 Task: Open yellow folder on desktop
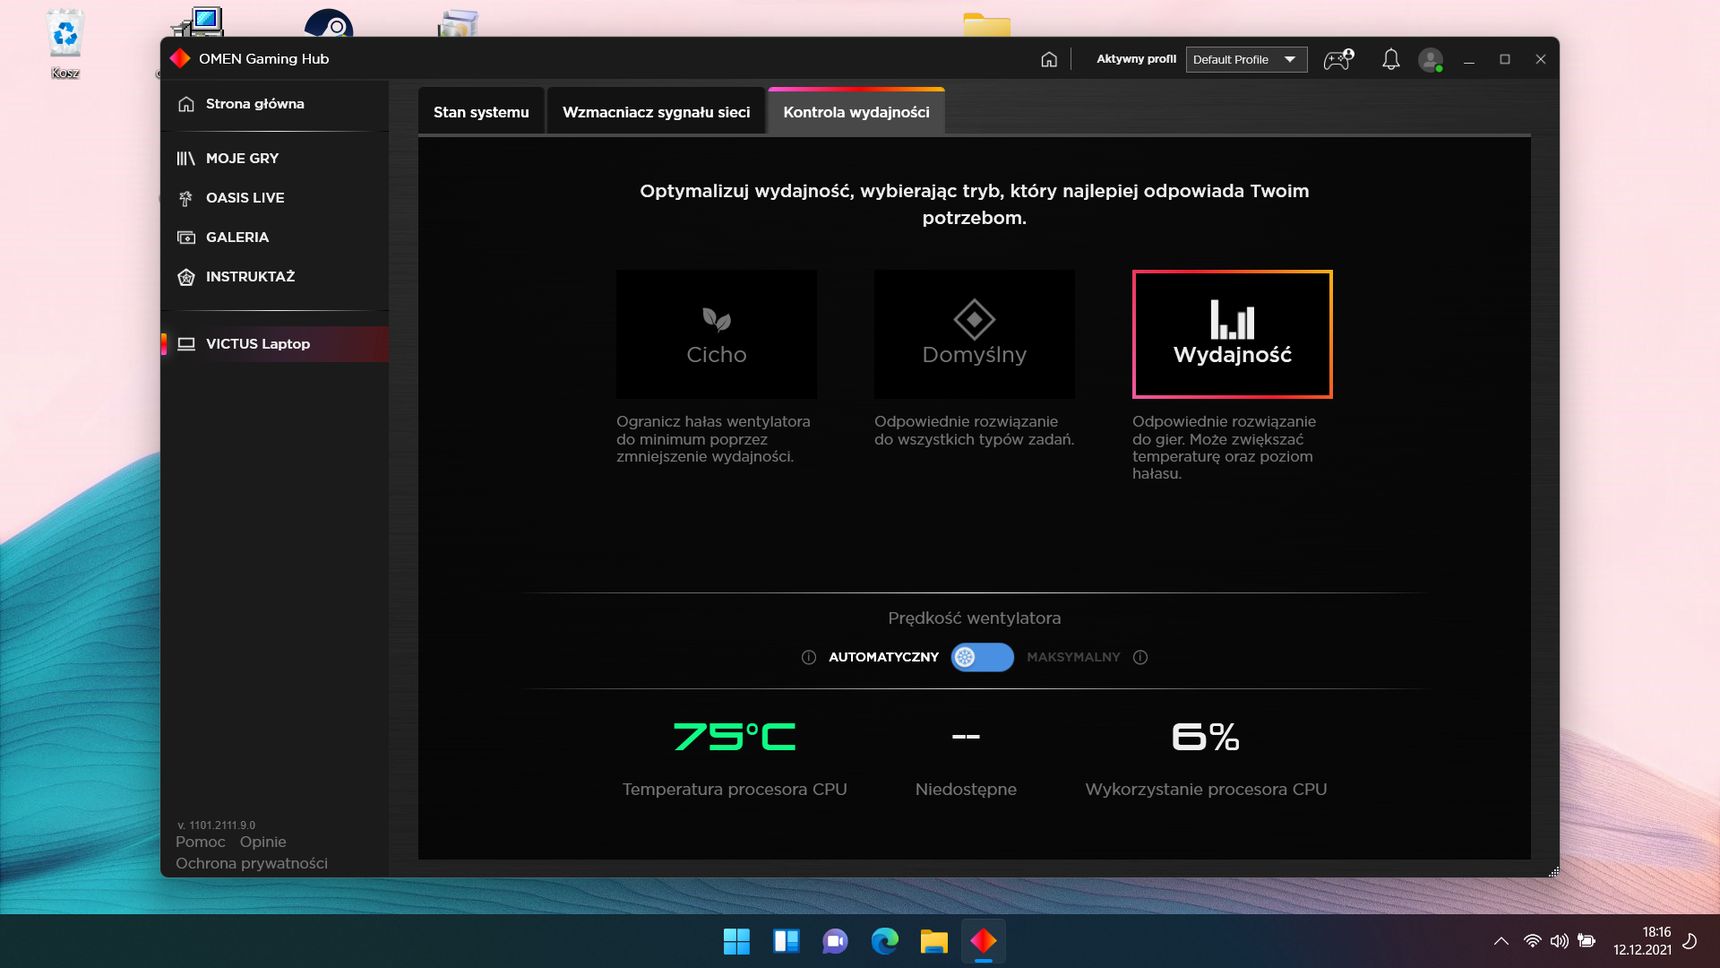(x=987, y=25)
